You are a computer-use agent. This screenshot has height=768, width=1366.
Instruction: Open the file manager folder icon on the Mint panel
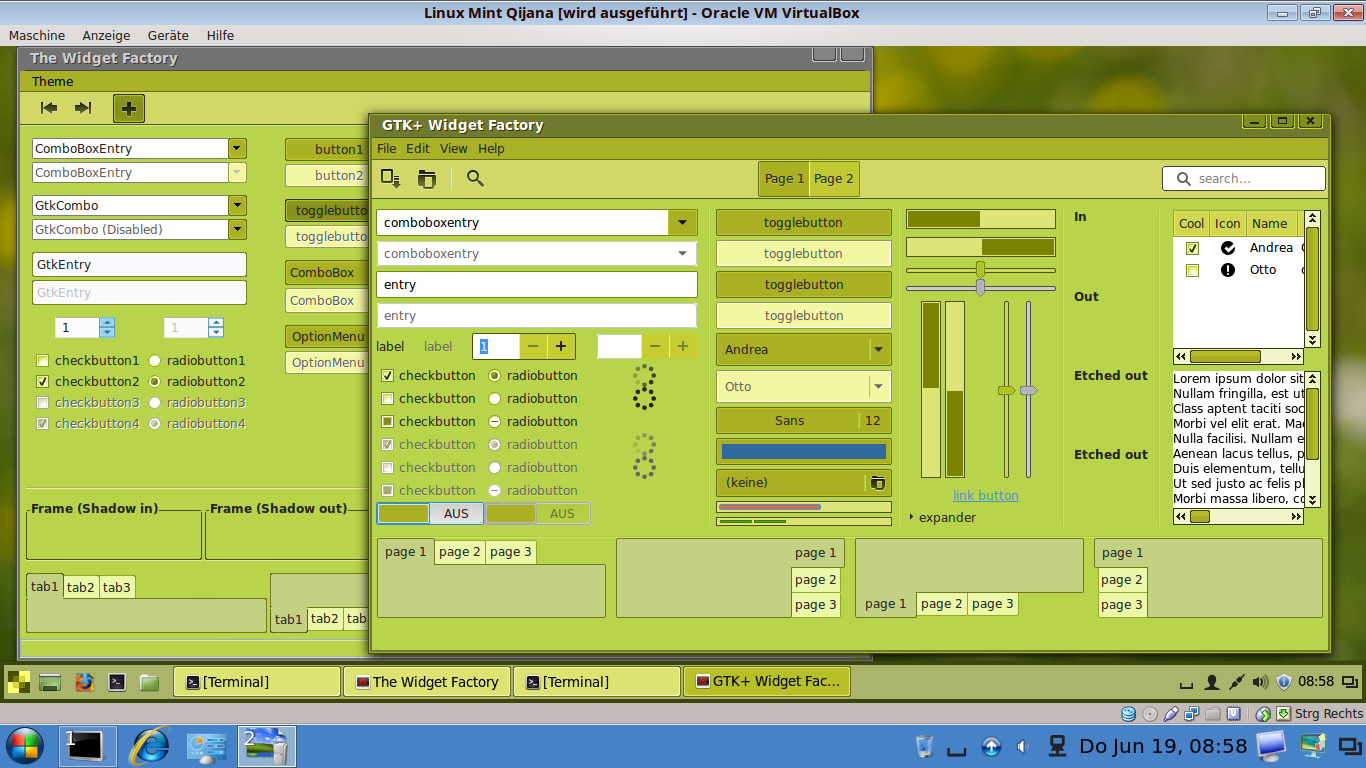click(149, 682)
